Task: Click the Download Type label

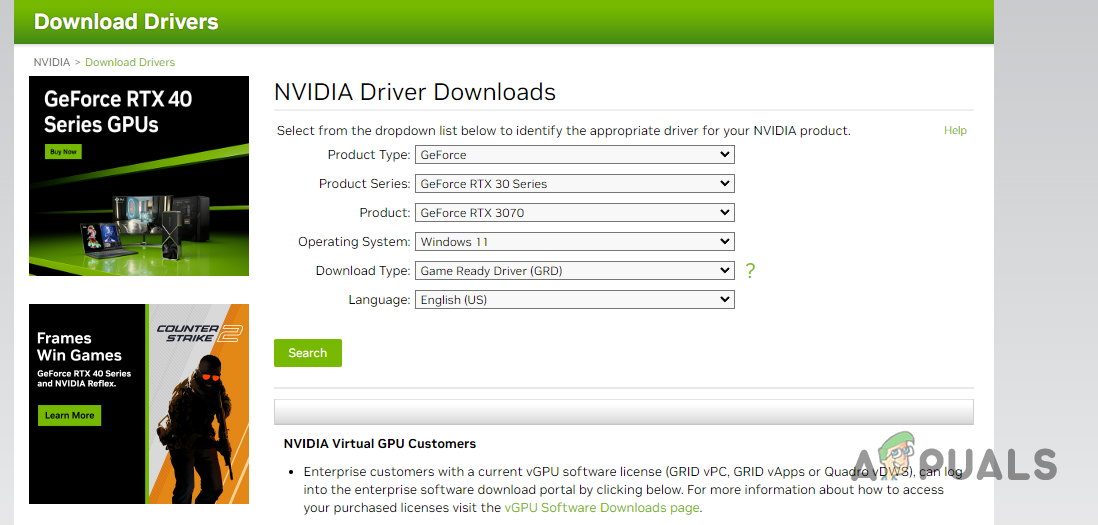Action: click(x=363, y=271)
